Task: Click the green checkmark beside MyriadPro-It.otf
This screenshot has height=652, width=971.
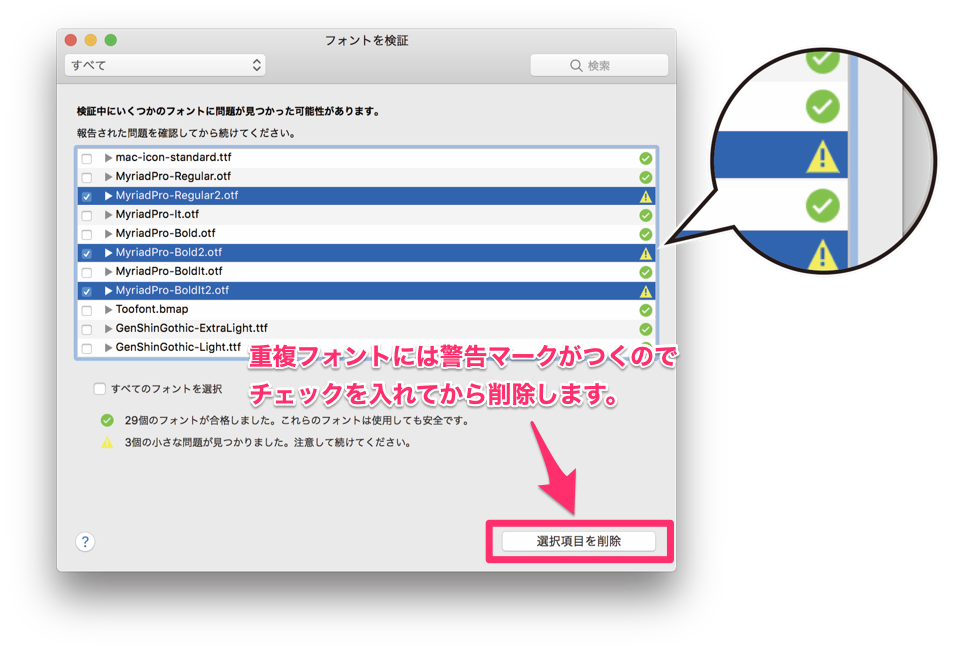Action: pyautogui.click(x=645, y=214)
